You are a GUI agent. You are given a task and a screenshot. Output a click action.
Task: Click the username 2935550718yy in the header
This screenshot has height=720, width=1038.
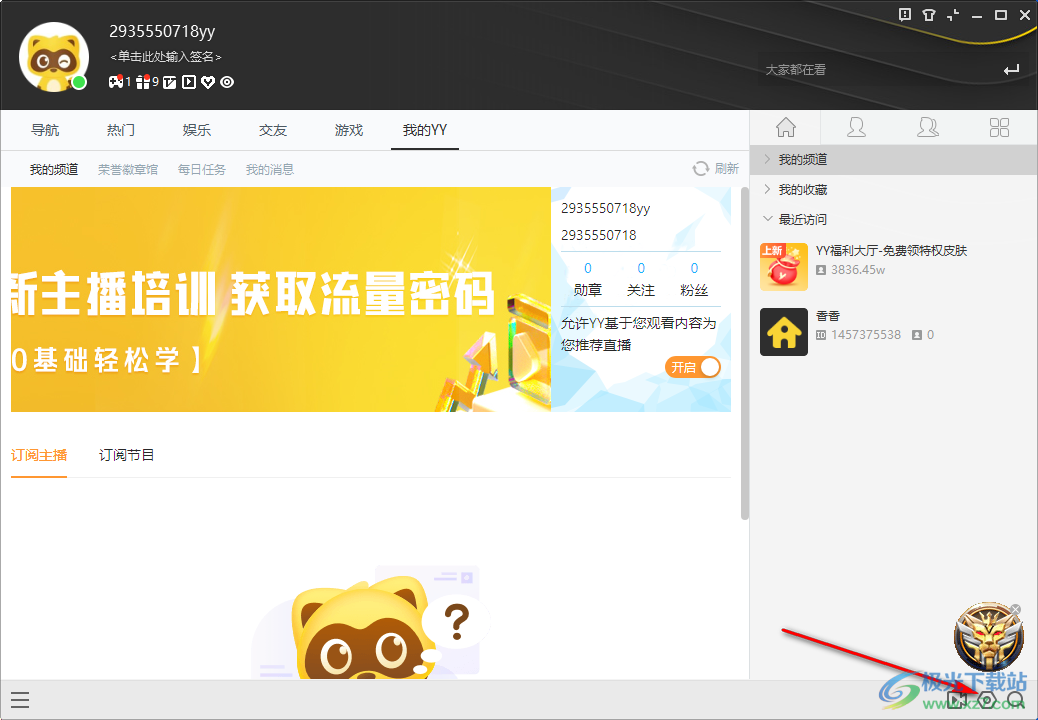[162, 31]
